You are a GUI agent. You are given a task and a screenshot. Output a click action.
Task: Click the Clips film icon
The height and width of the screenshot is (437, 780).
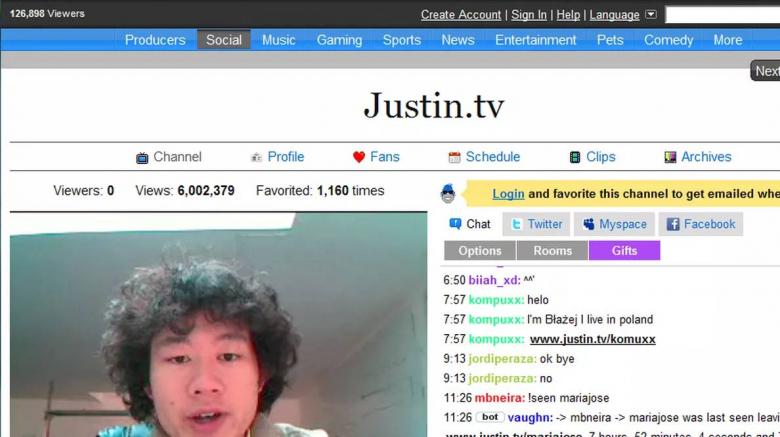[575, 157]
